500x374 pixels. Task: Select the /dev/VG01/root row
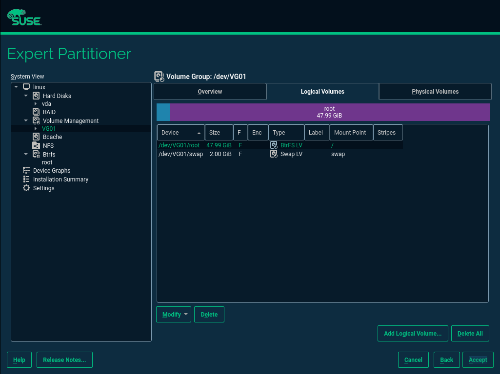click(x=280, y=145)
